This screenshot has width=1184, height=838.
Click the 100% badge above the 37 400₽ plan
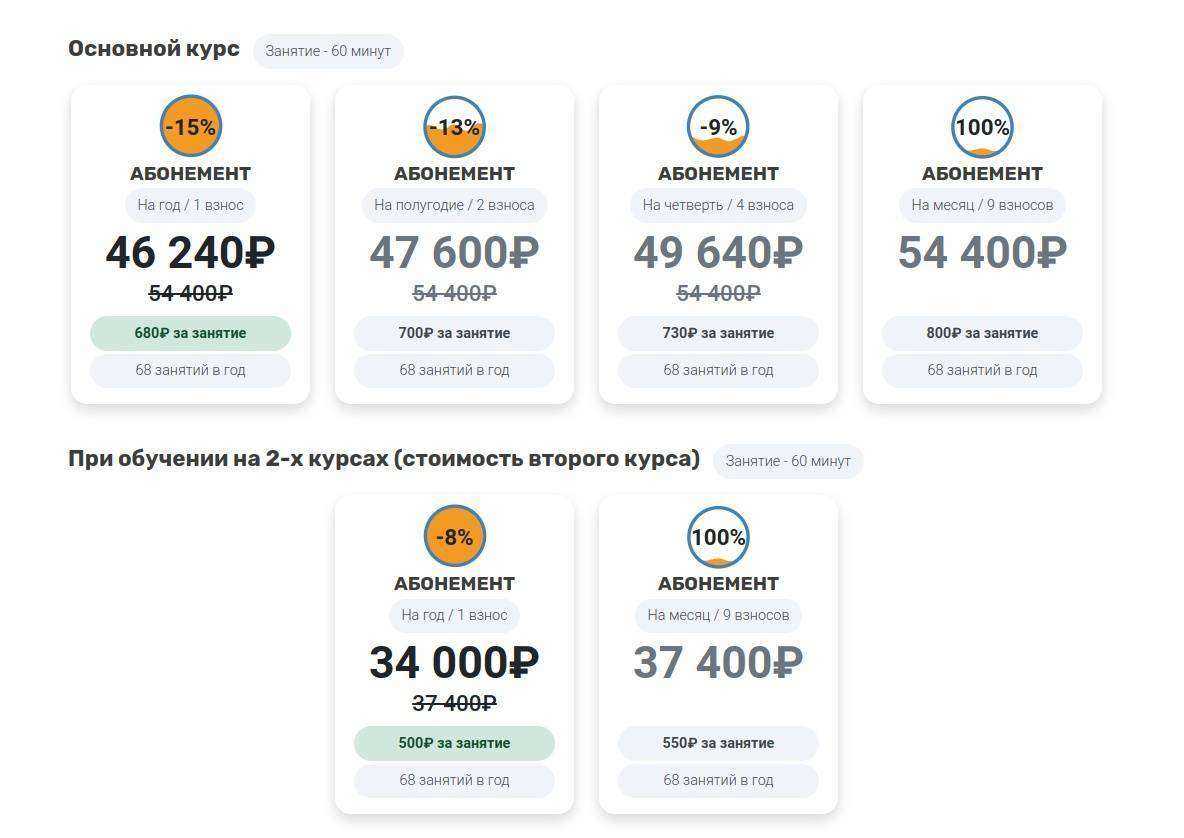click(717, 536)
